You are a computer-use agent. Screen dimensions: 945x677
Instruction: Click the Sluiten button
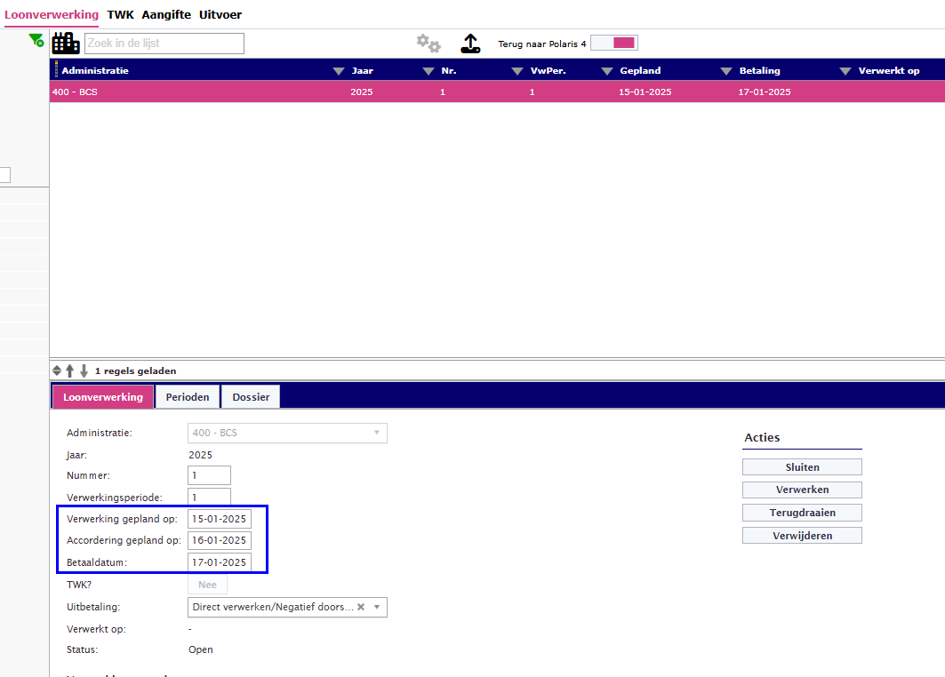802,467
